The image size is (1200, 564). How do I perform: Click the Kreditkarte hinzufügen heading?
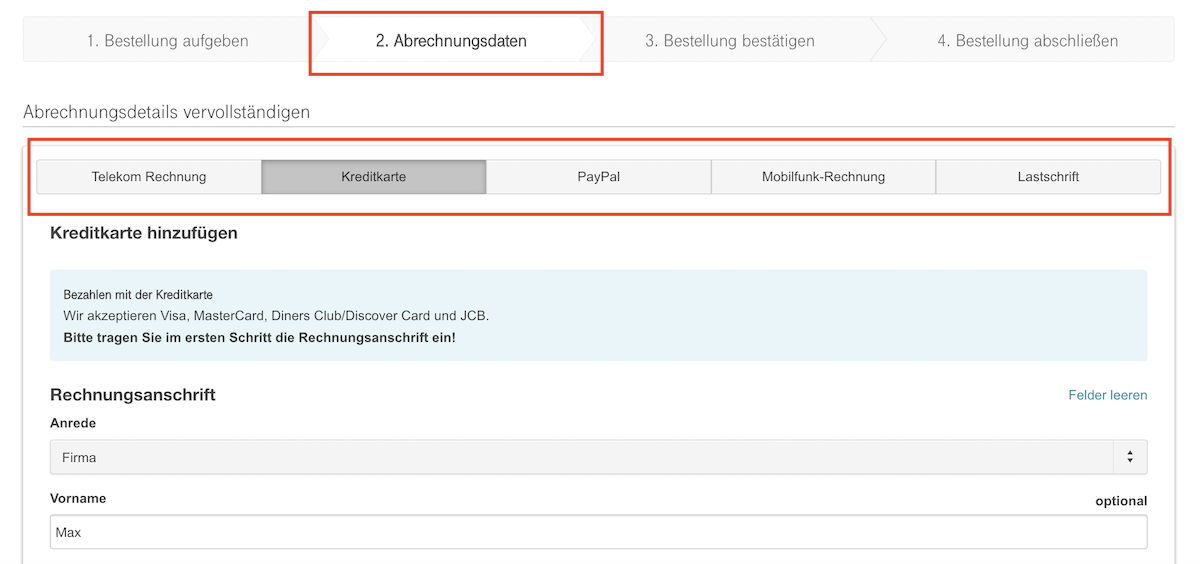(144, 233)
